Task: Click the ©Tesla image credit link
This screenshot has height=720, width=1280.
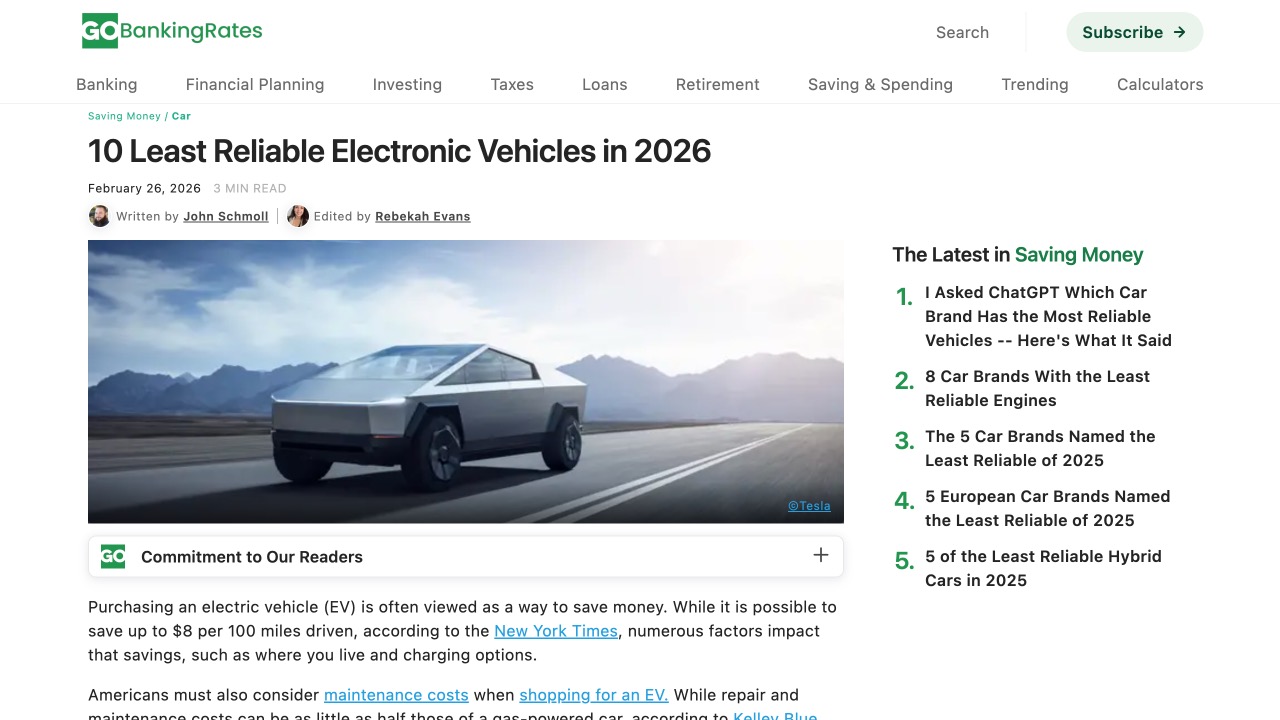Action: (809, 506)
